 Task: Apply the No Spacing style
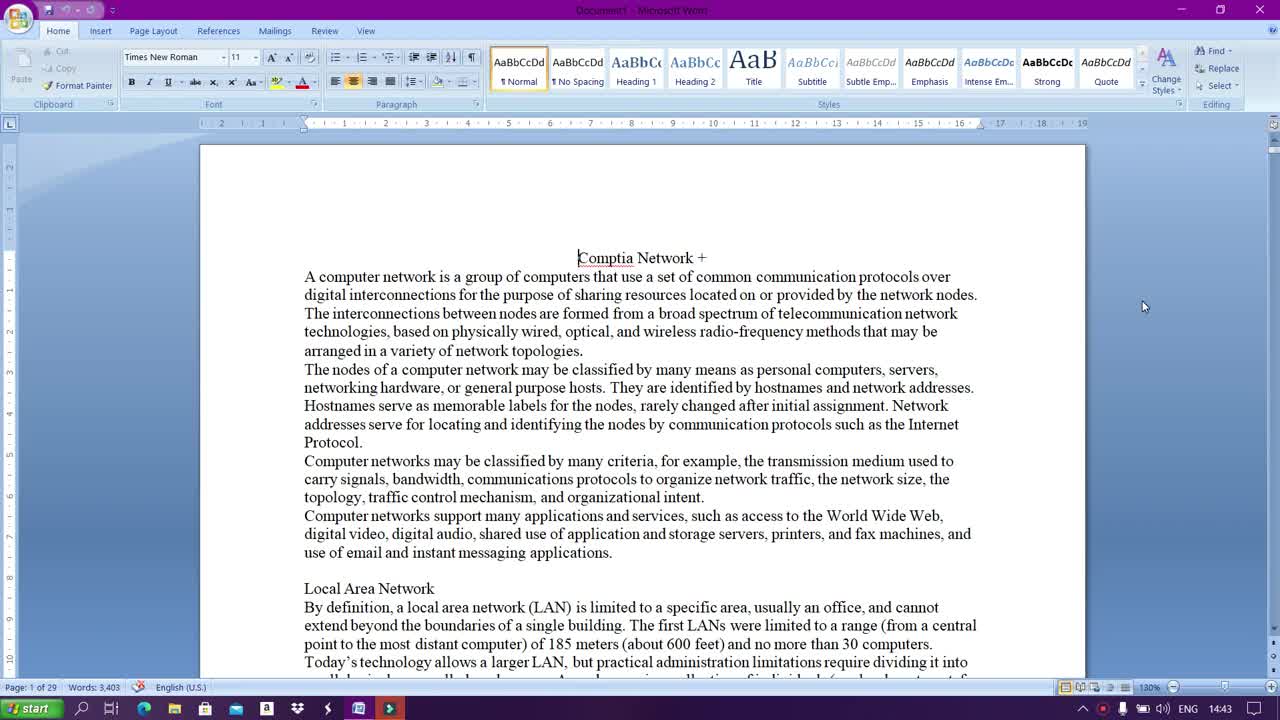tap(578, 68)
